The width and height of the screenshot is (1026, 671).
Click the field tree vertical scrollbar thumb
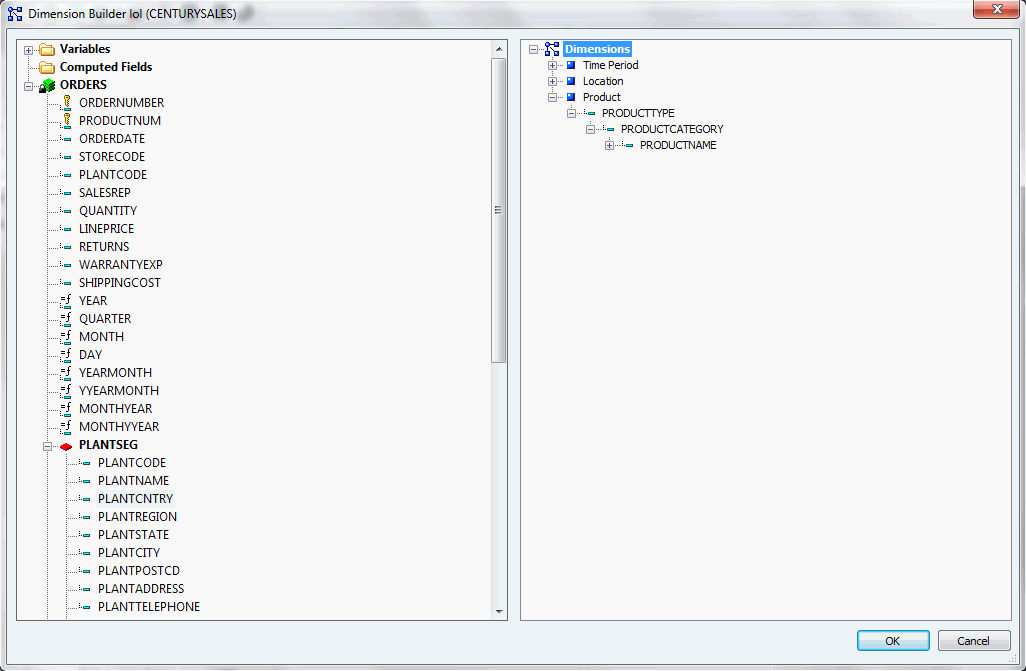click(499, 210)
